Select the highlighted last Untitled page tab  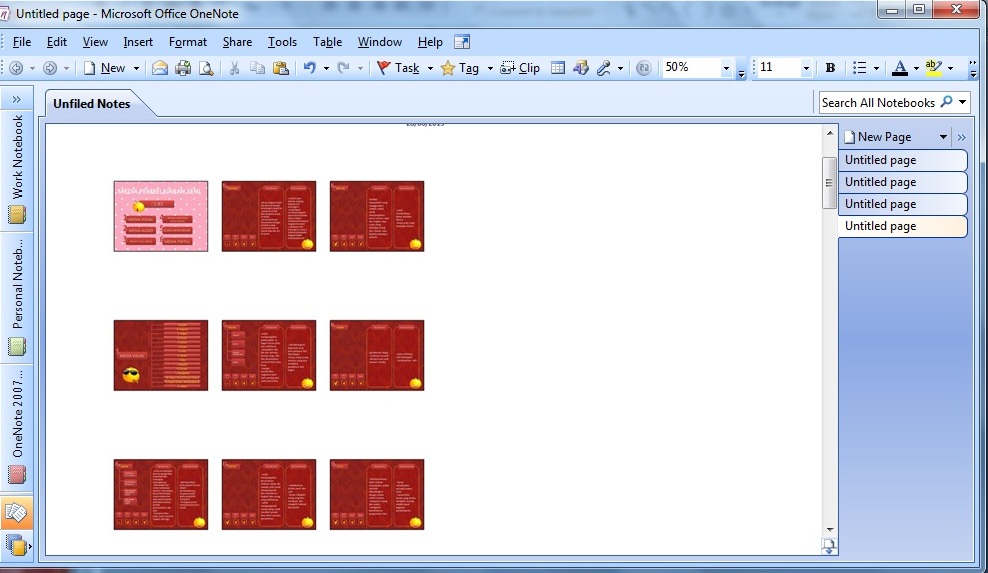click(902, 226)
